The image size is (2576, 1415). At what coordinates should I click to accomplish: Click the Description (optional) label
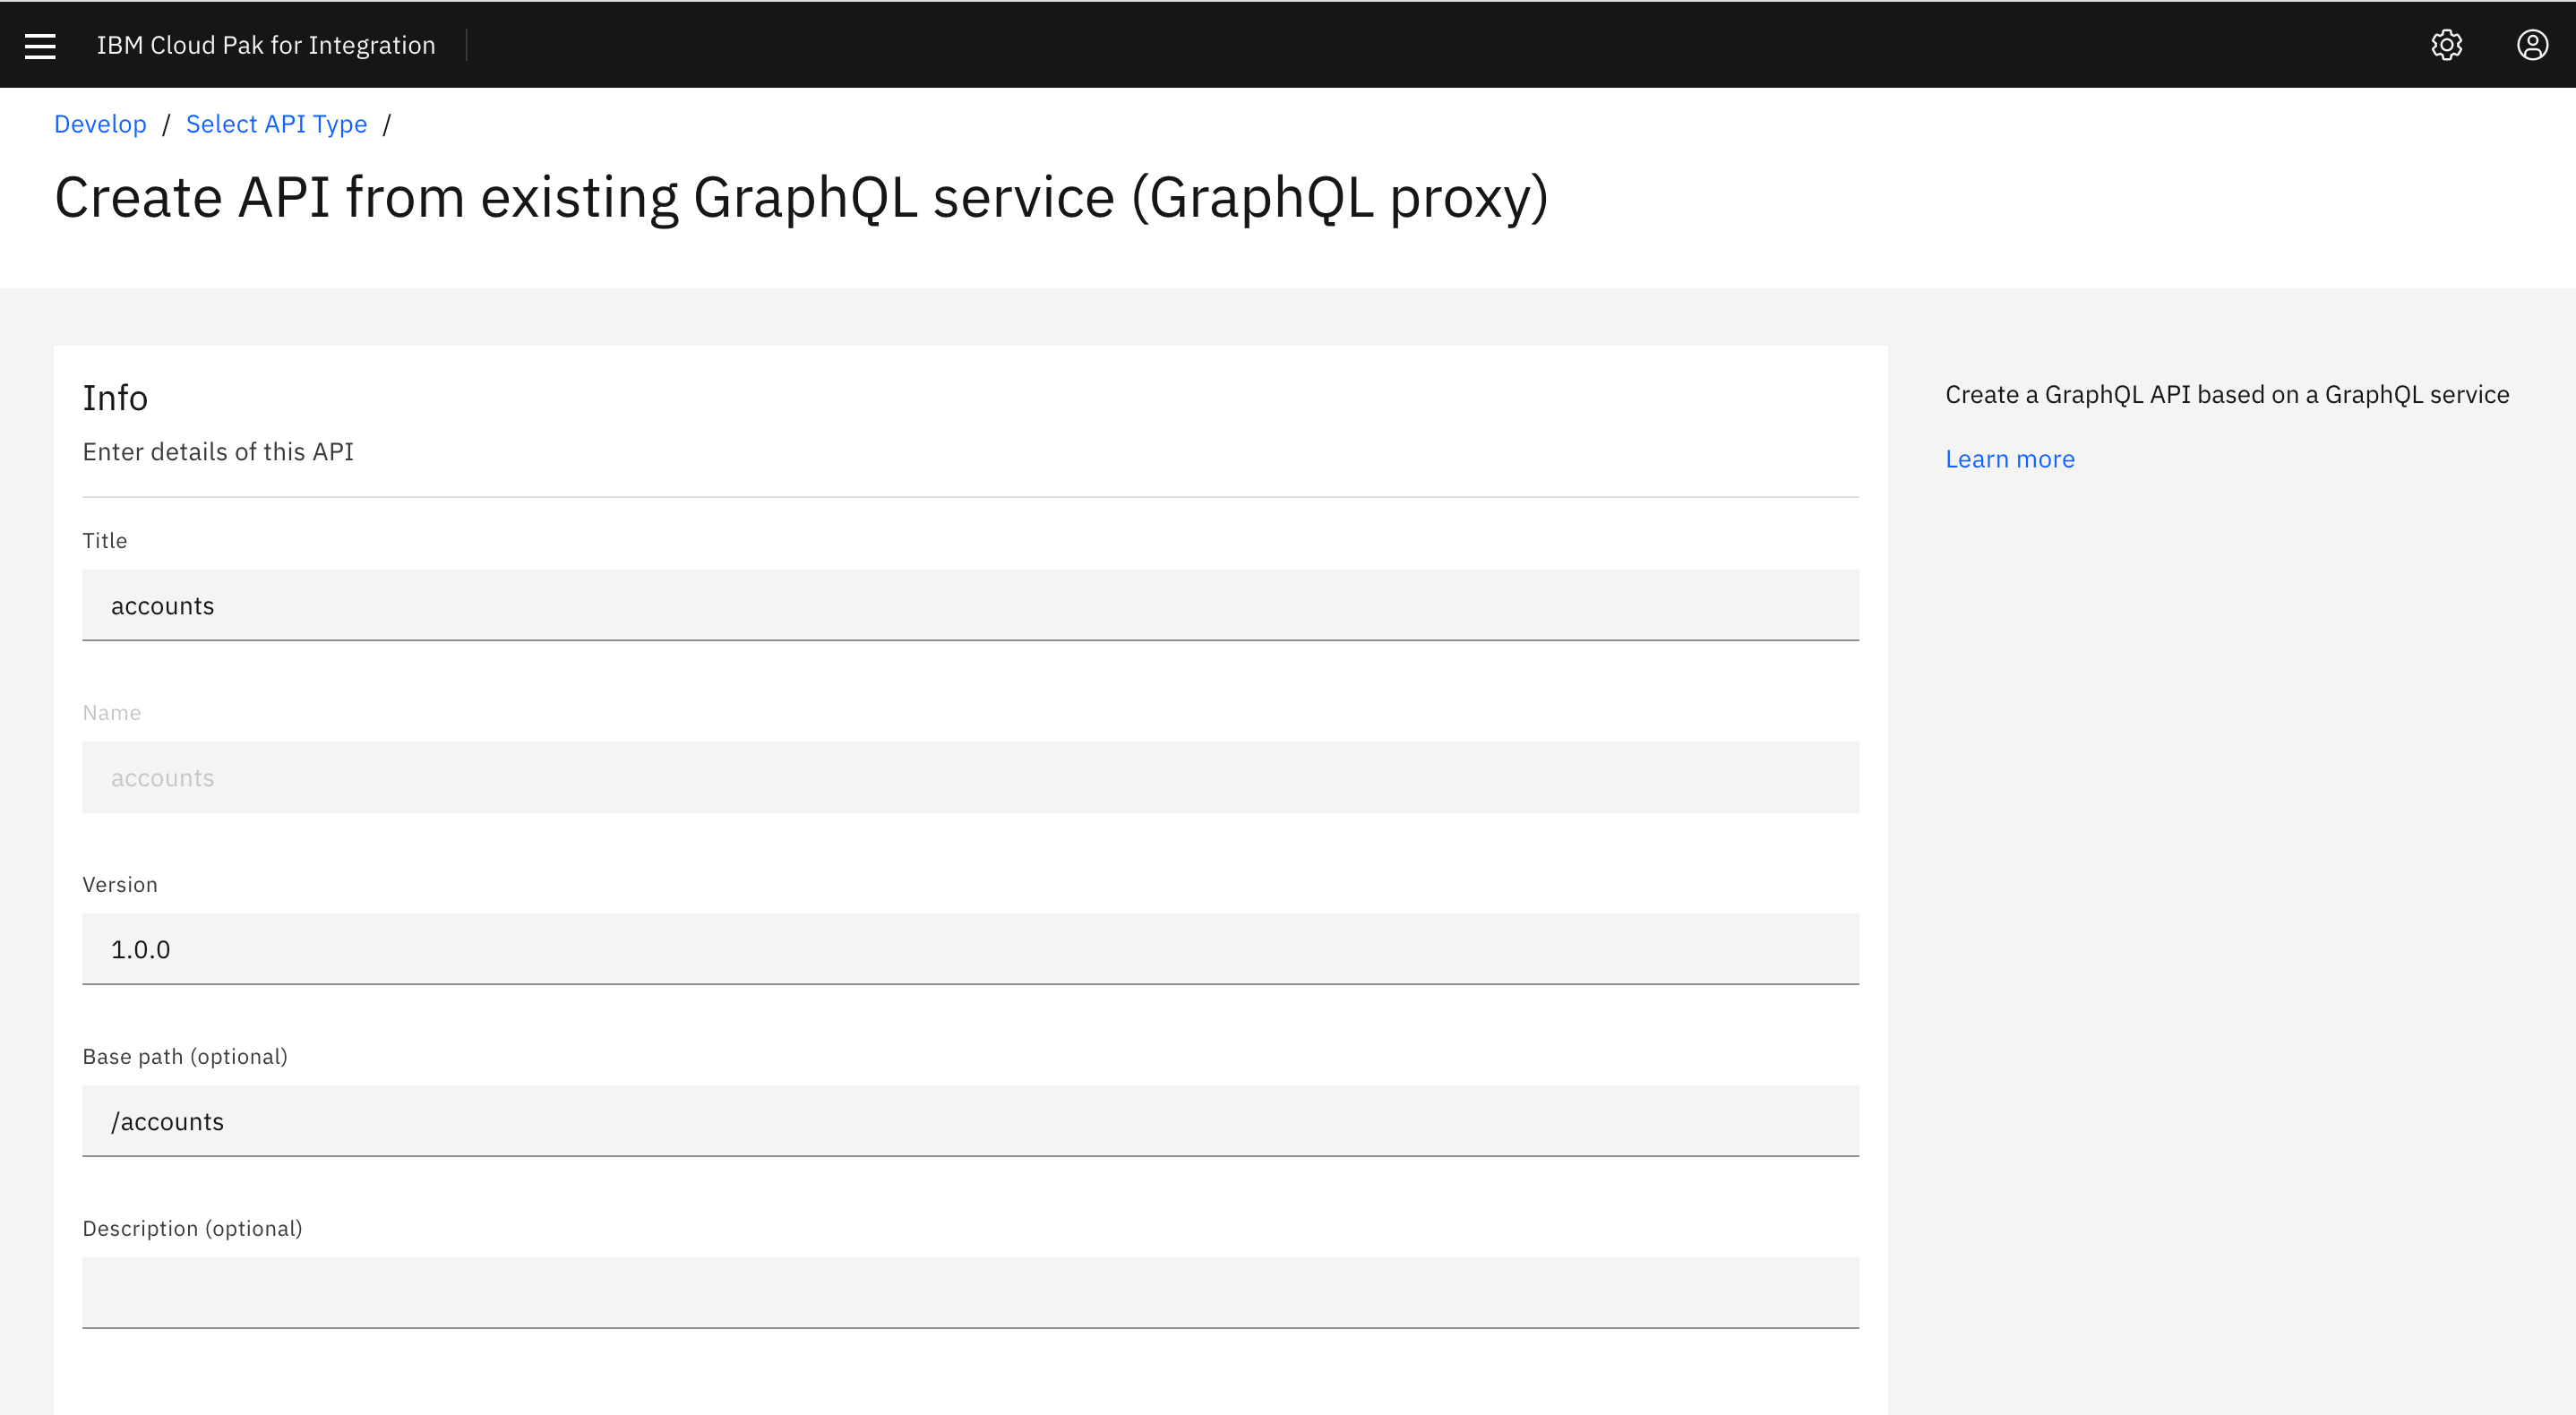tap(192, 1228)
